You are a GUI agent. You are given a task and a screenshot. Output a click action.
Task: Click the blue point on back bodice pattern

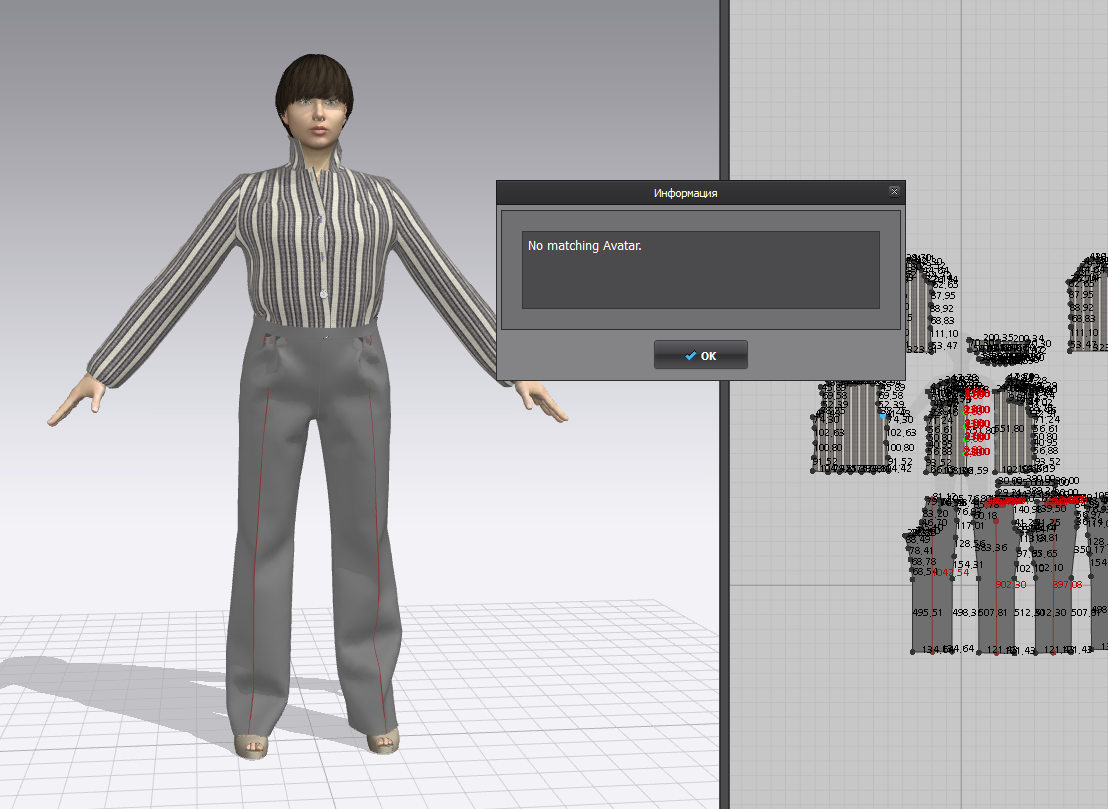883,416
